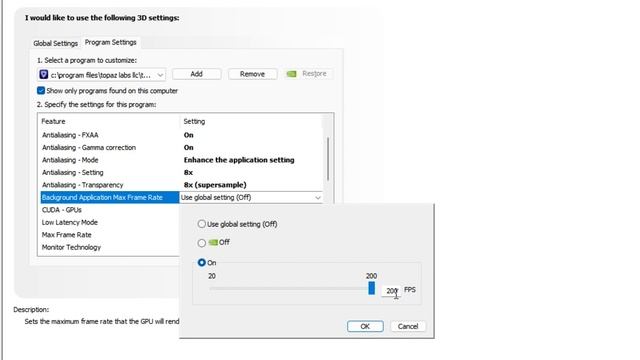Select the Max Frame Rate row
This screenshot has width=640, height=360.
click(x=109, y=235)
